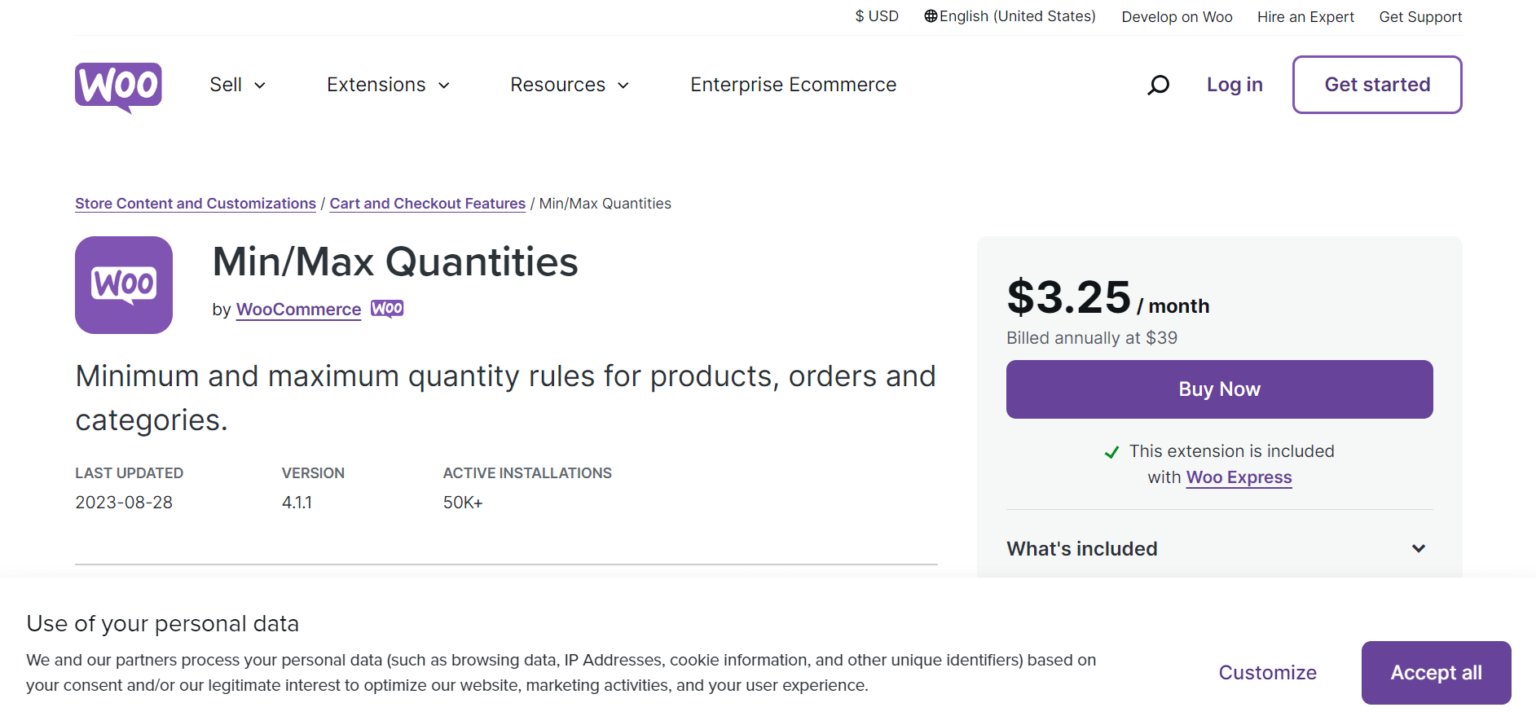Open the Extensions dropdown
The image size is (1536, 725).
pyautogui.click(x=387, y=84)
